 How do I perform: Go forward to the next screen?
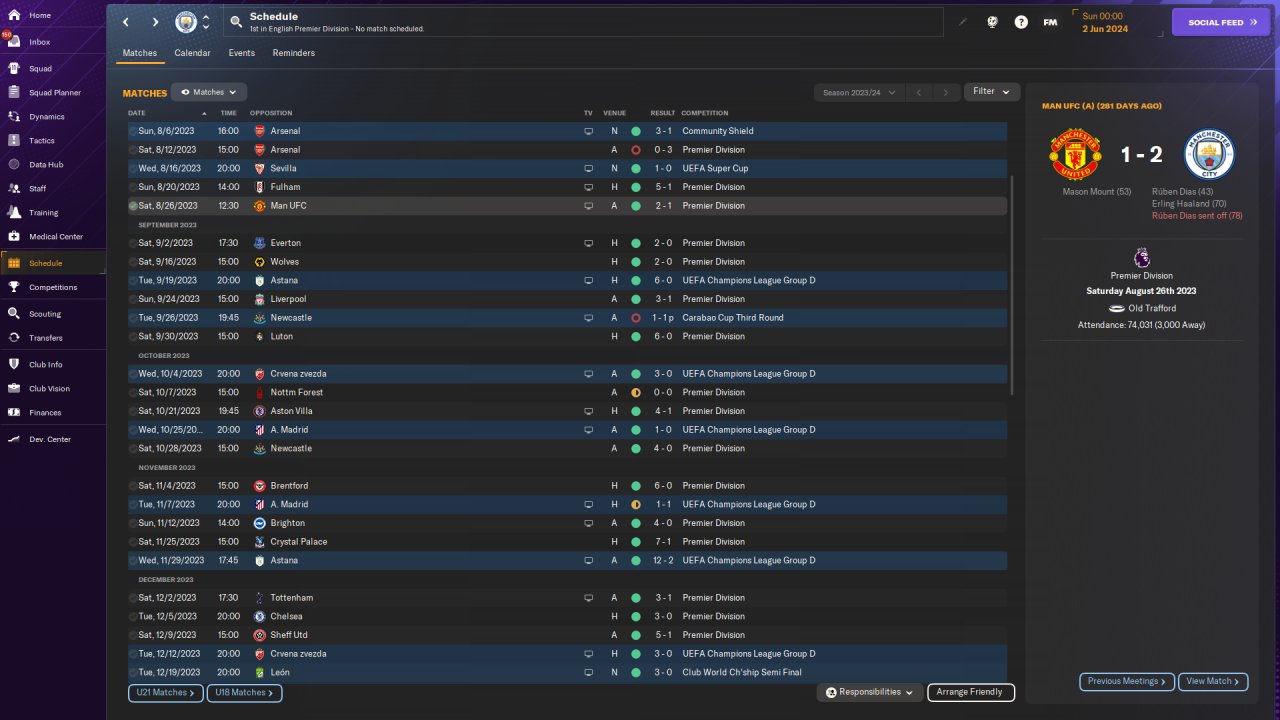(x=155, y=22)
